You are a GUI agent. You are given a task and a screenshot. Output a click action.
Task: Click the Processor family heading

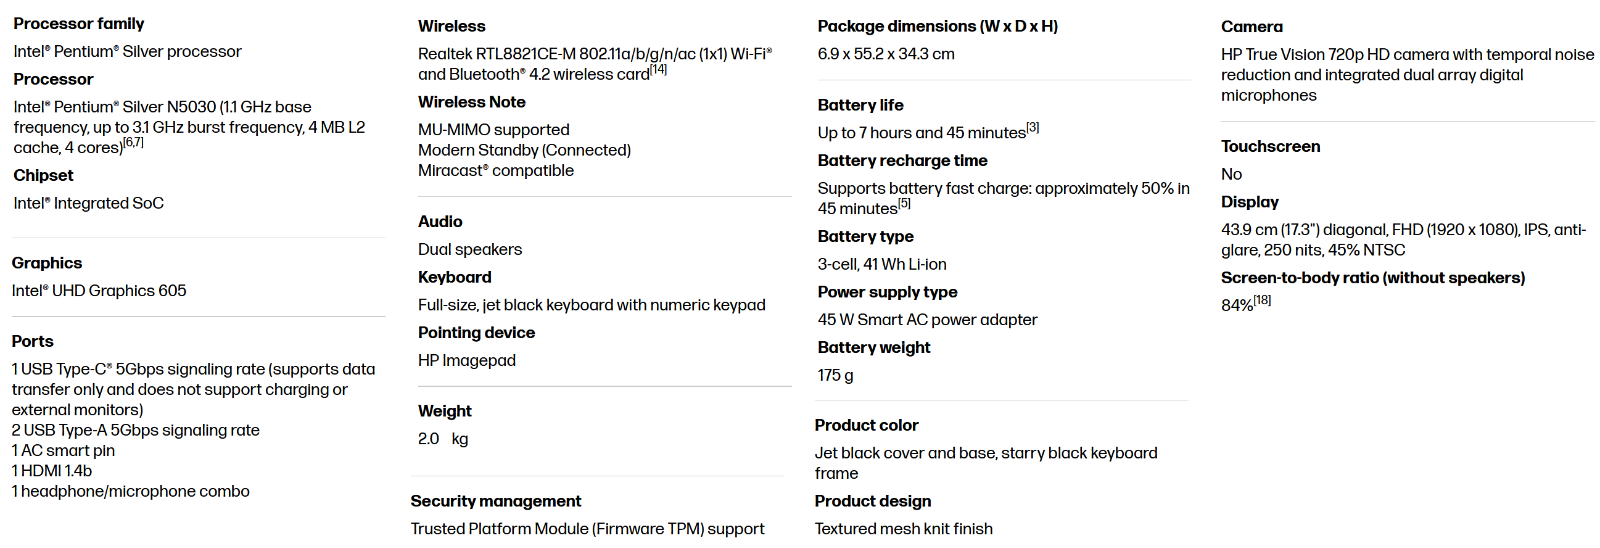(x=79, y=23)
